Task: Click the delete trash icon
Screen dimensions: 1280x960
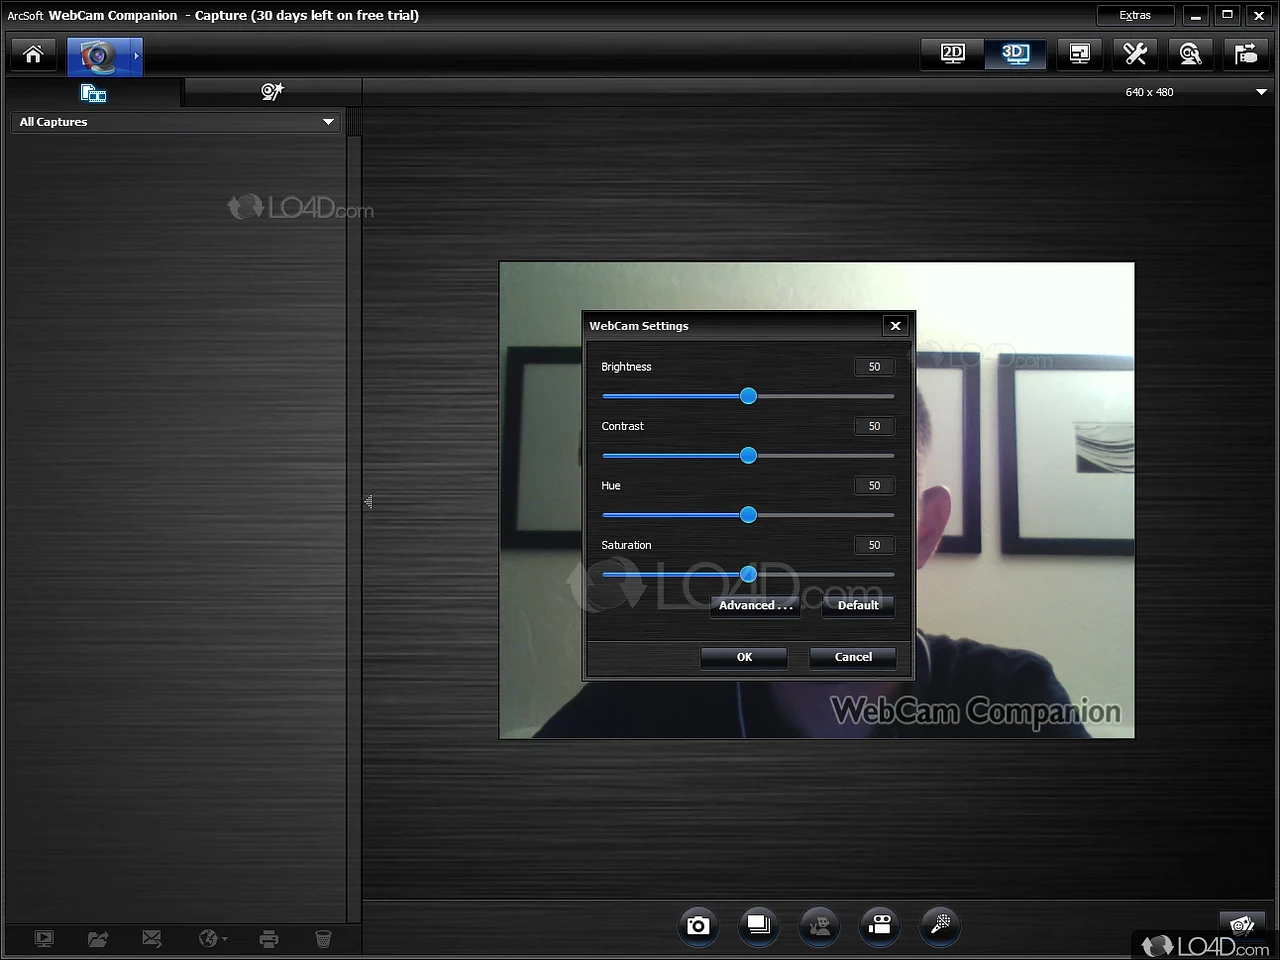Action: tap(323, 938)
